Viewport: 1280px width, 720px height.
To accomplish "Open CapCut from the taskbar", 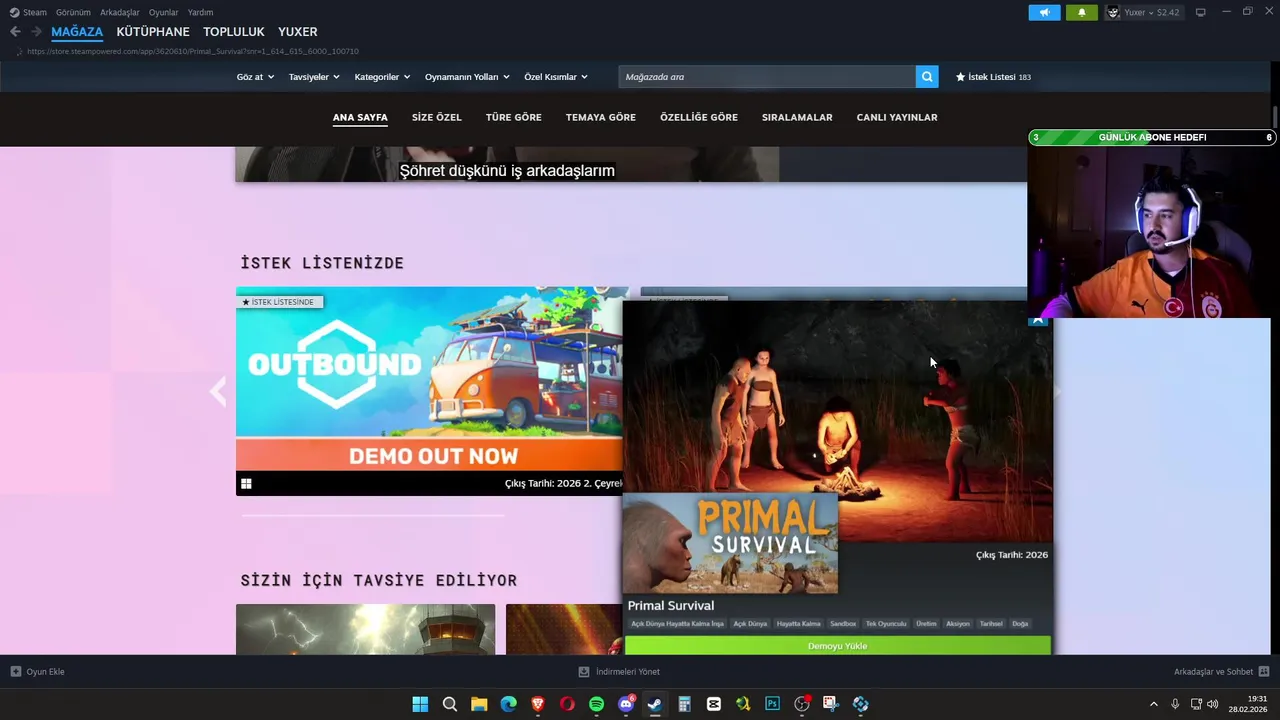I will pos(714,704).
